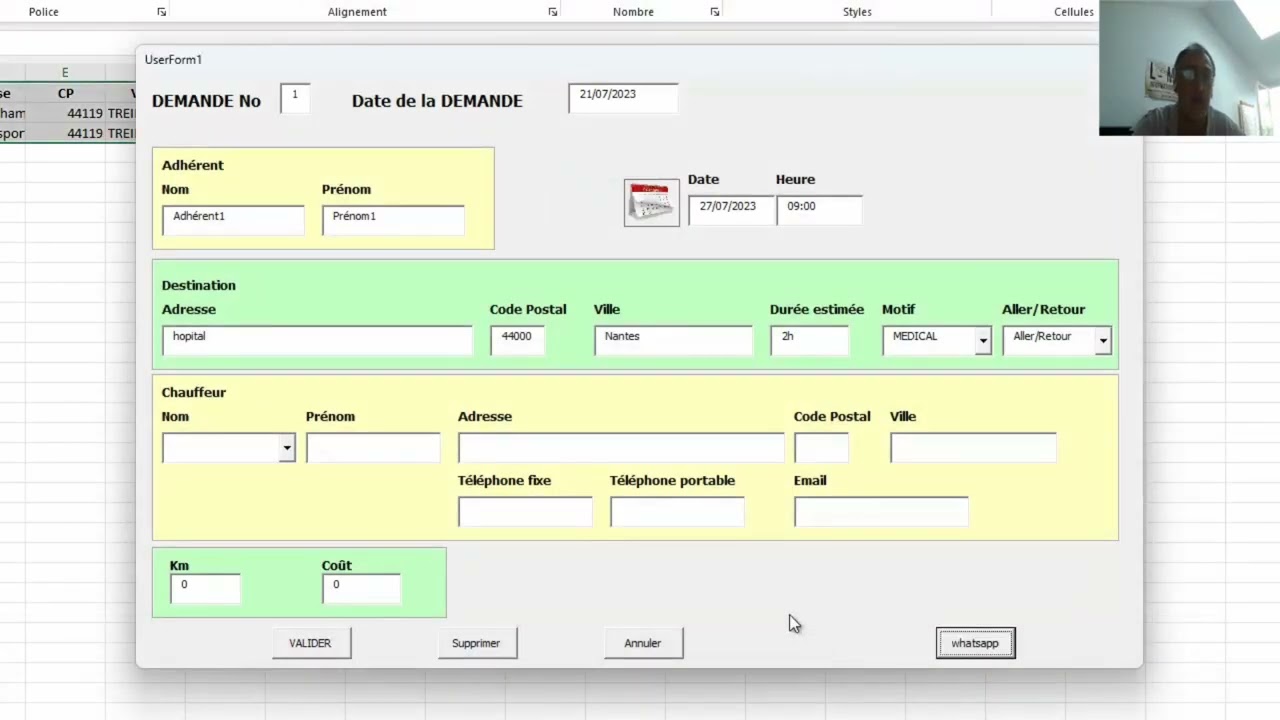Edit the Date field showing 27/07/2023

click(731, 210)
